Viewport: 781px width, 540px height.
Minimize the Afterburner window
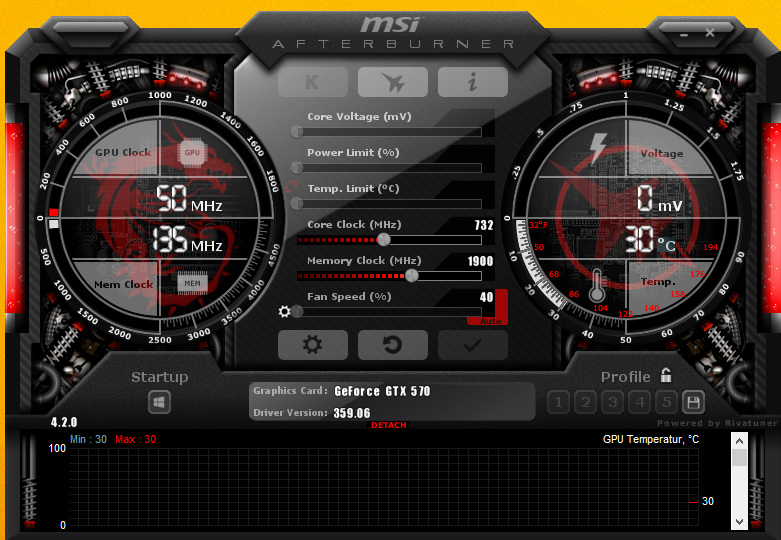pyautogui.click(x=684, y=35)
